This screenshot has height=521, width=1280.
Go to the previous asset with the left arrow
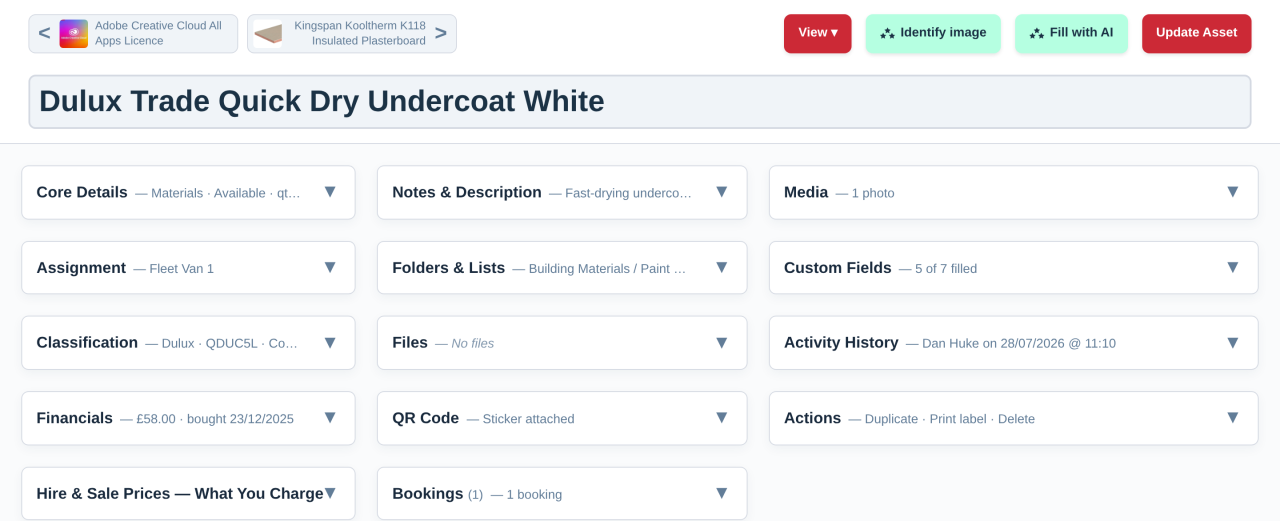[x=44, y=33]
